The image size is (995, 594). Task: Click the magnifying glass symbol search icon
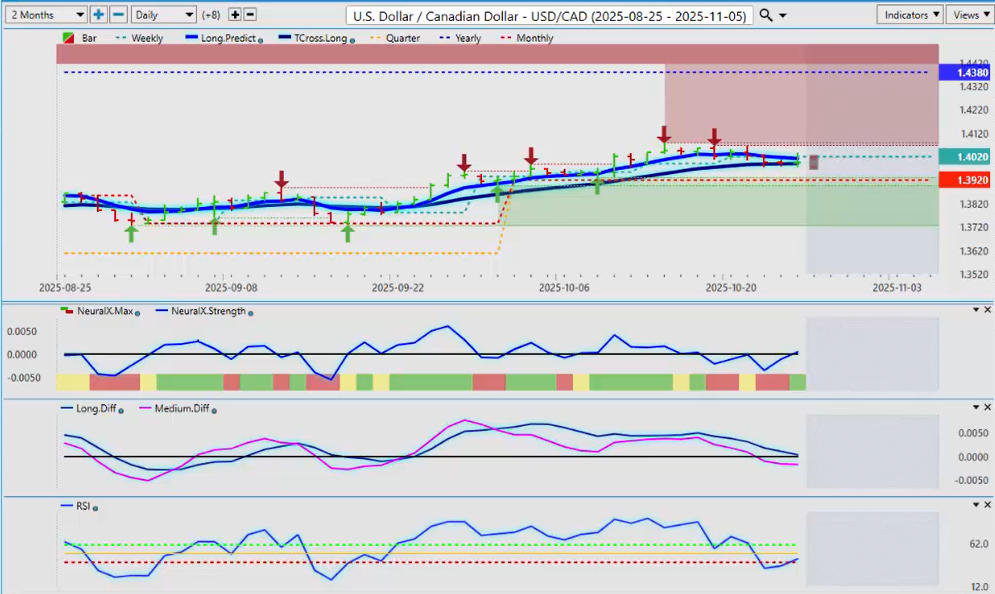tap(766, 15)
